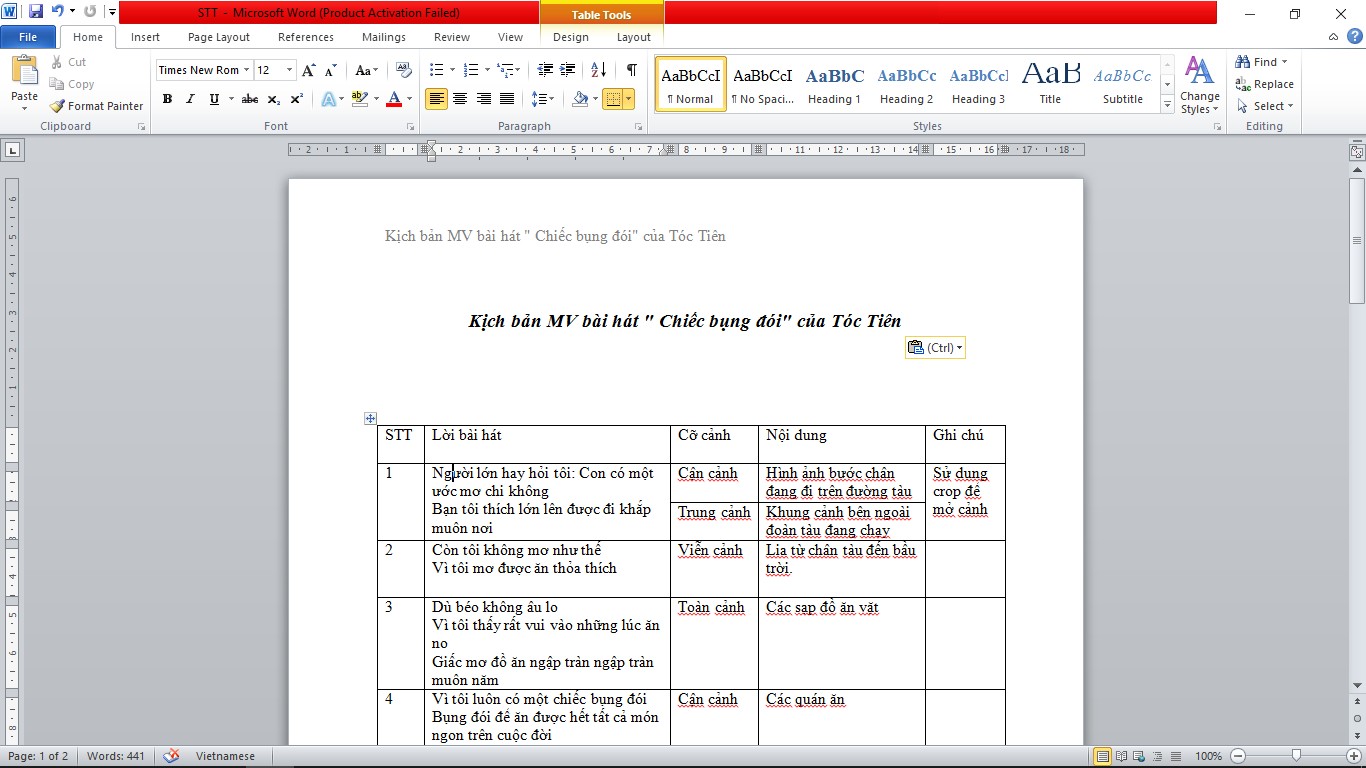Decrease paragraph indent
This screenshot has height=768, width=1366.
[545, 70]
